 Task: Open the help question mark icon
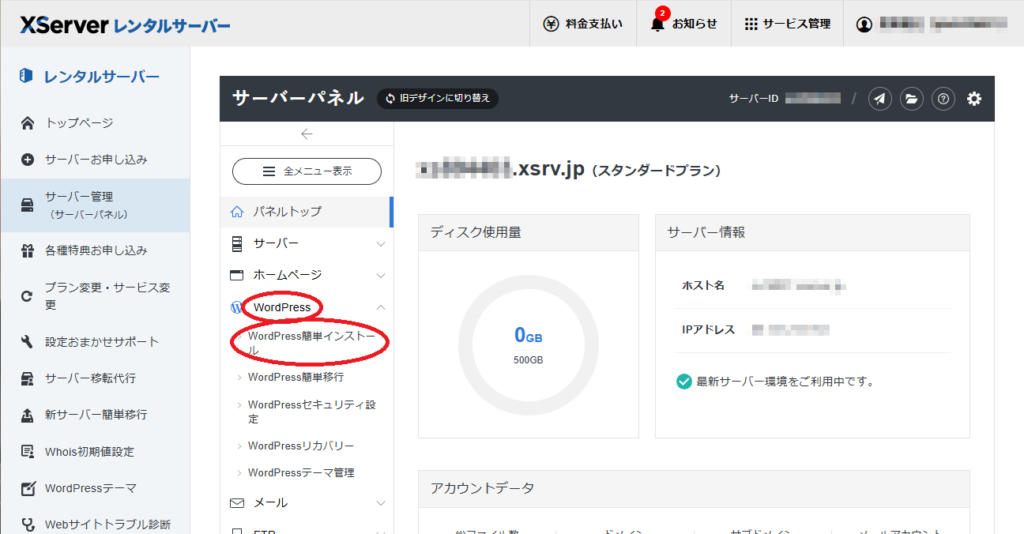coord(943,99)
